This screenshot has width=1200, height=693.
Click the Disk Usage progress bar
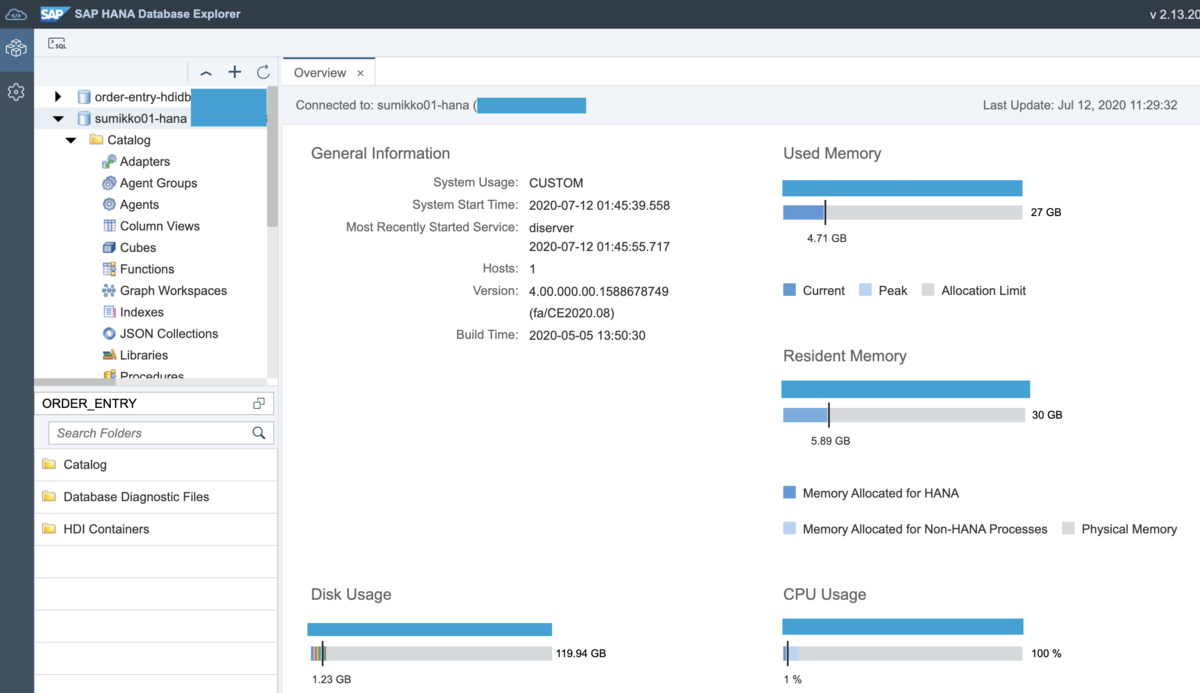pyautogui.click(x=431, y=653)
